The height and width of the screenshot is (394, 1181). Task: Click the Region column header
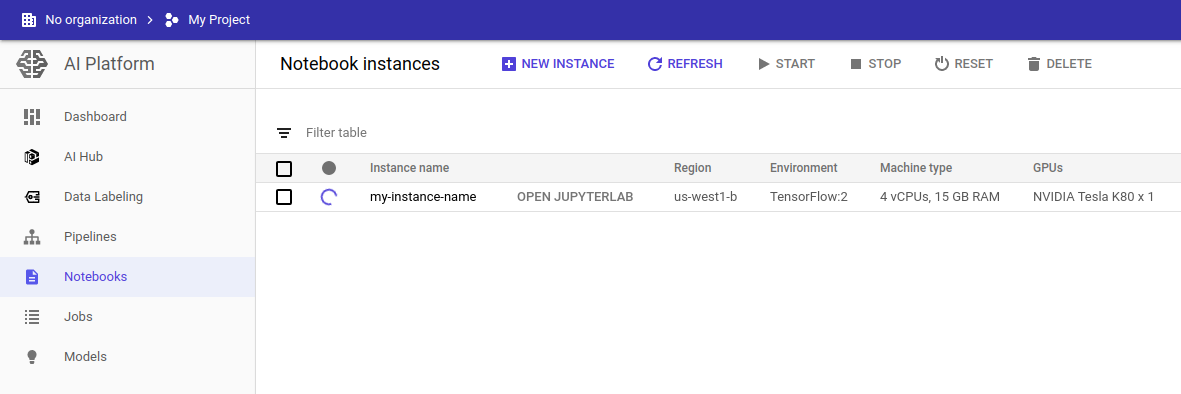click(692, 168)
